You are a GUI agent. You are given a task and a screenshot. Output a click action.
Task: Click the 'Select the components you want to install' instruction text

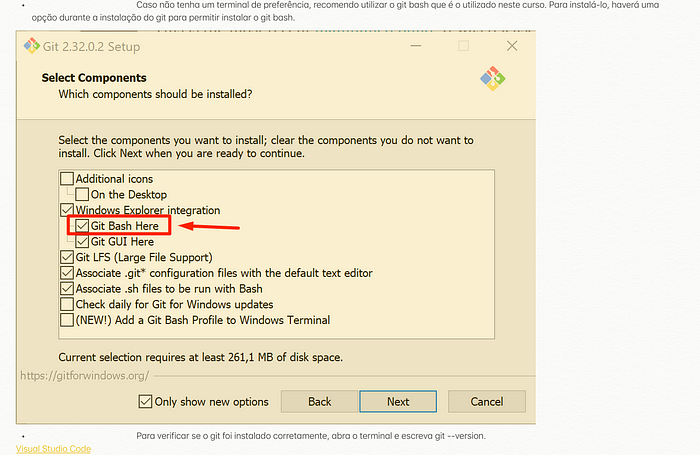click(266, 146)
